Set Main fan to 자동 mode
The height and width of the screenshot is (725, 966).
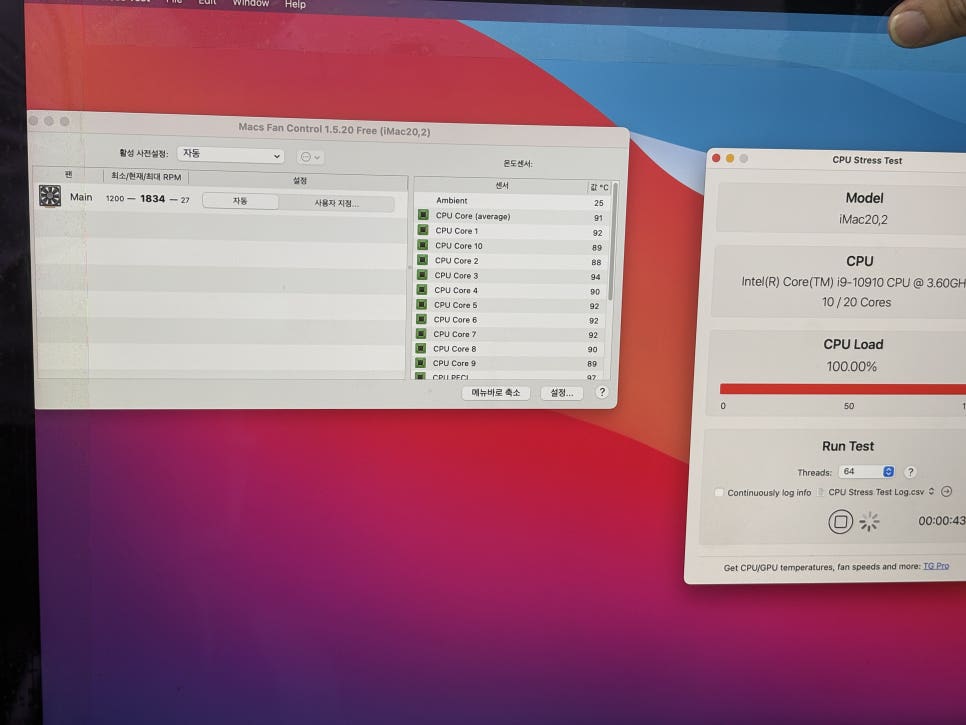pyautogui.click(x=240, y=201)
